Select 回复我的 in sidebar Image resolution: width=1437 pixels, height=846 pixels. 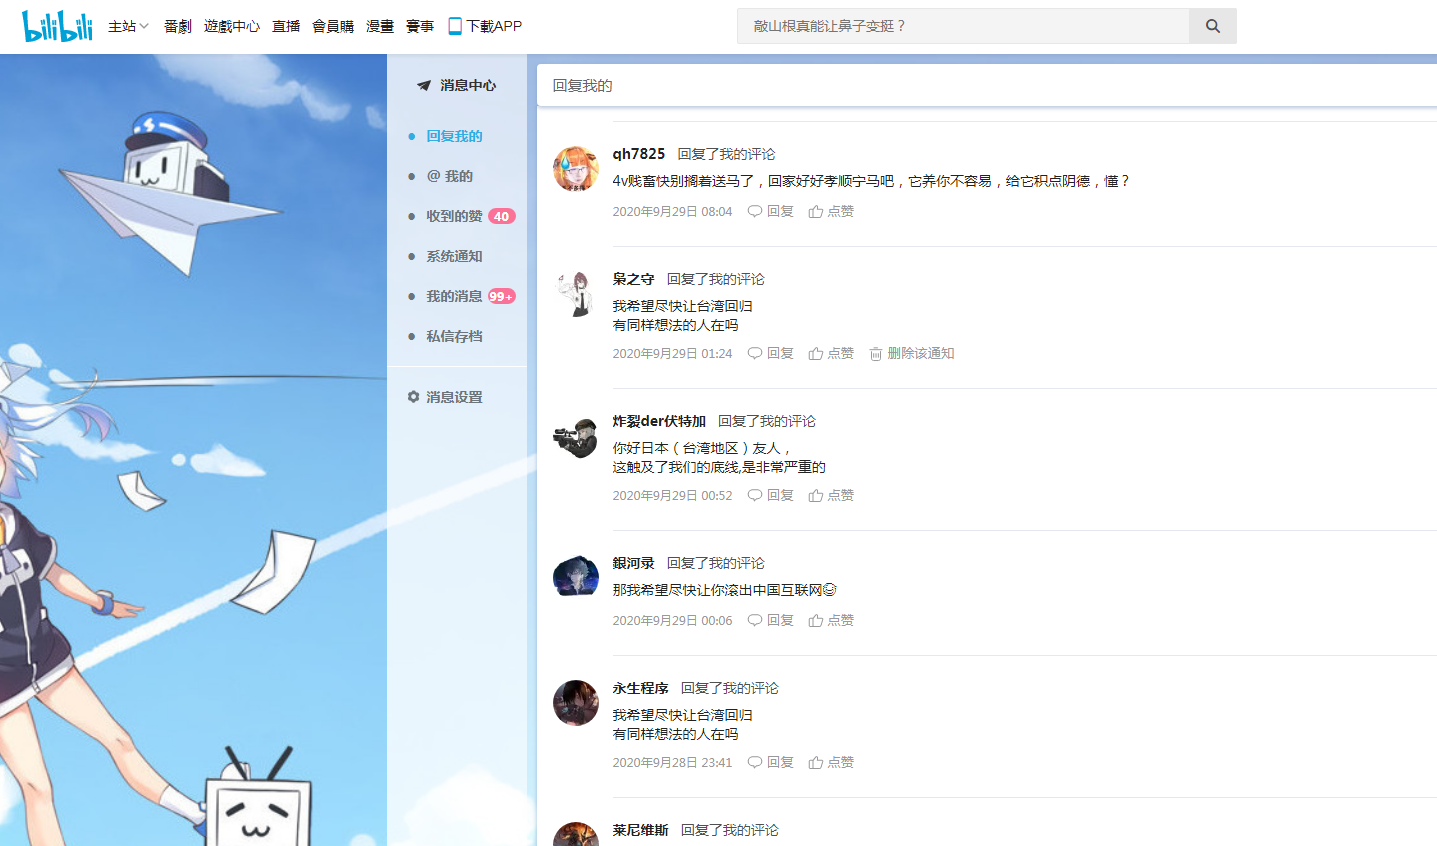[455, 136]
